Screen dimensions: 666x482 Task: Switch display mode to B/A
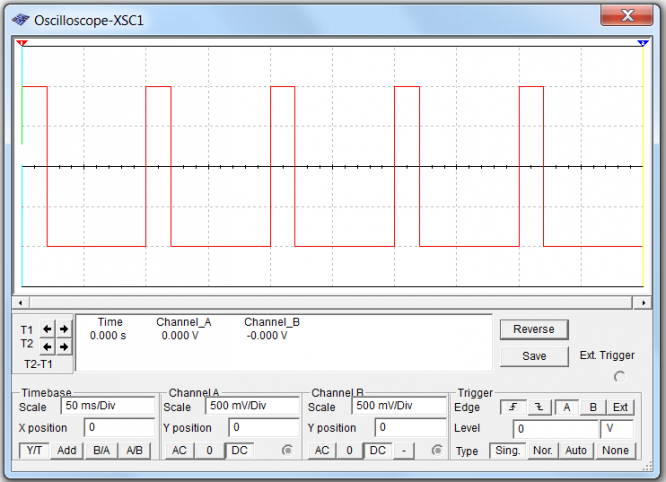tap(101, 450)
